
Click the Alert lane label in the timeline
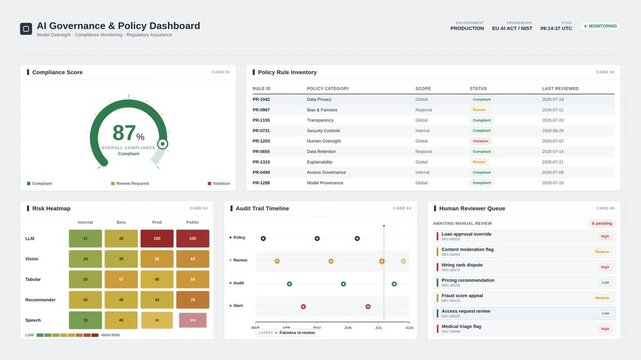[x=237, y=306]
